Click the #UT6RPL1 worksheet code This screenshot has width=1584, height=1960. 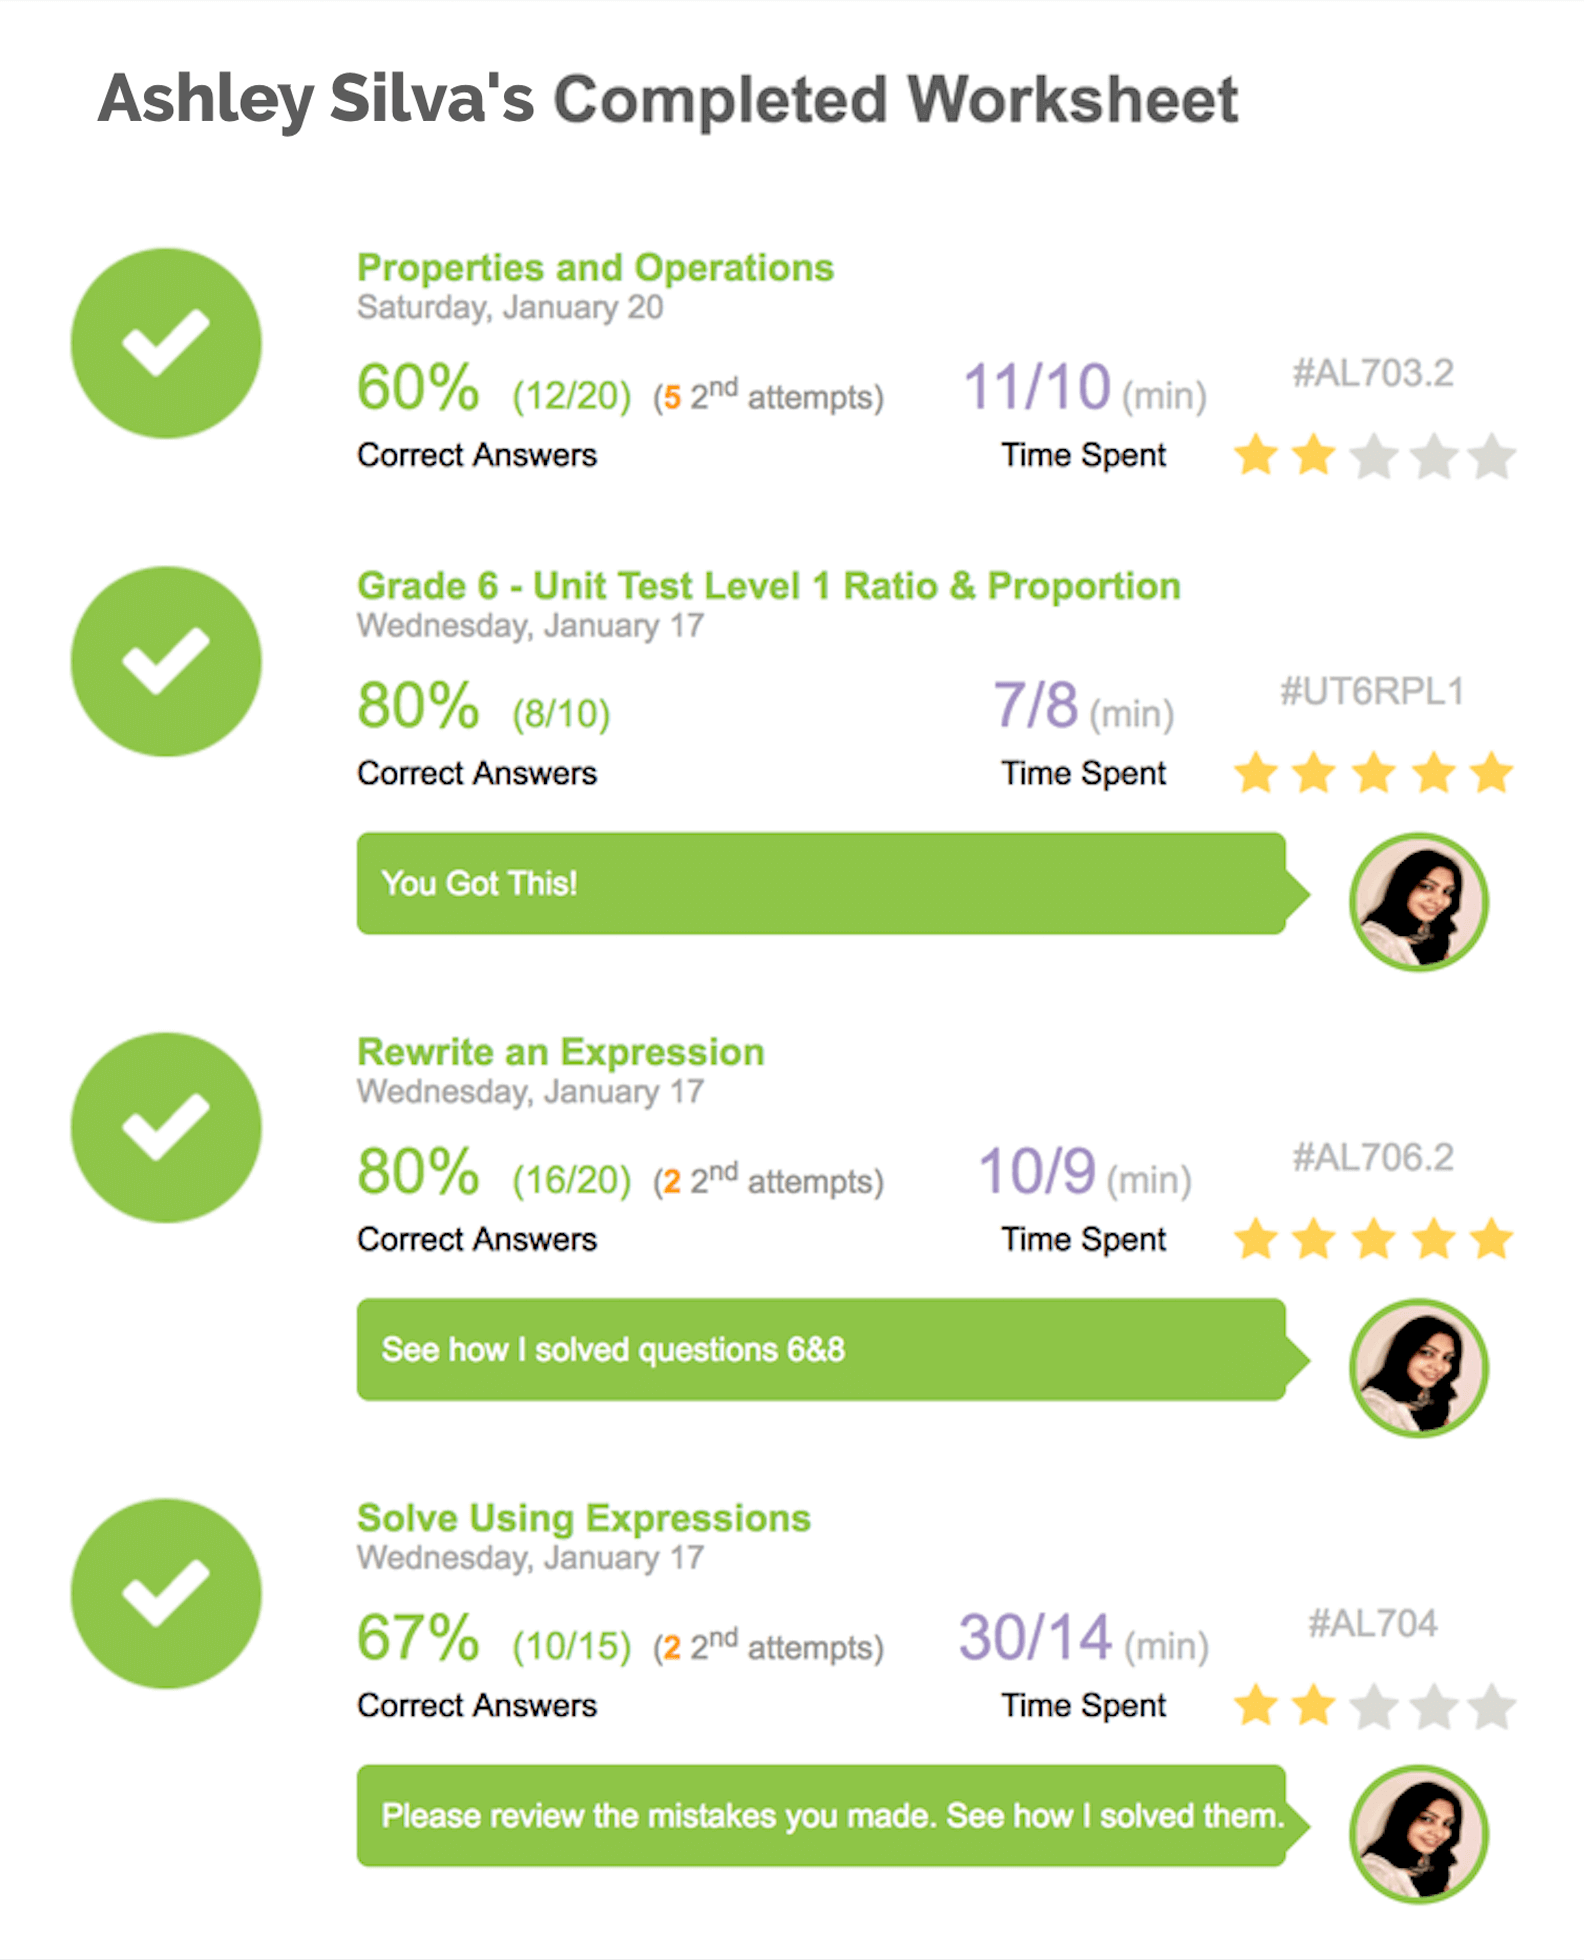(1372, 691)
